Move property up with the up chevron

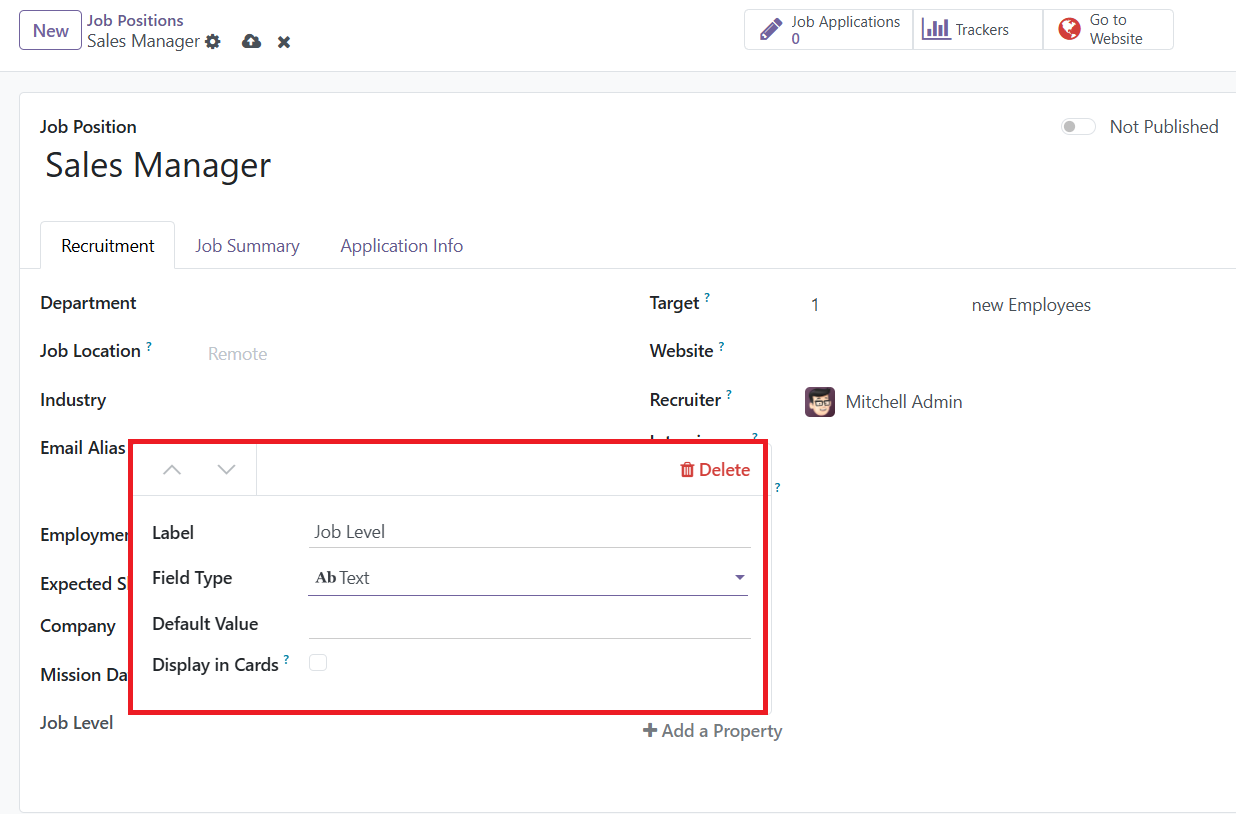[172, 470]
